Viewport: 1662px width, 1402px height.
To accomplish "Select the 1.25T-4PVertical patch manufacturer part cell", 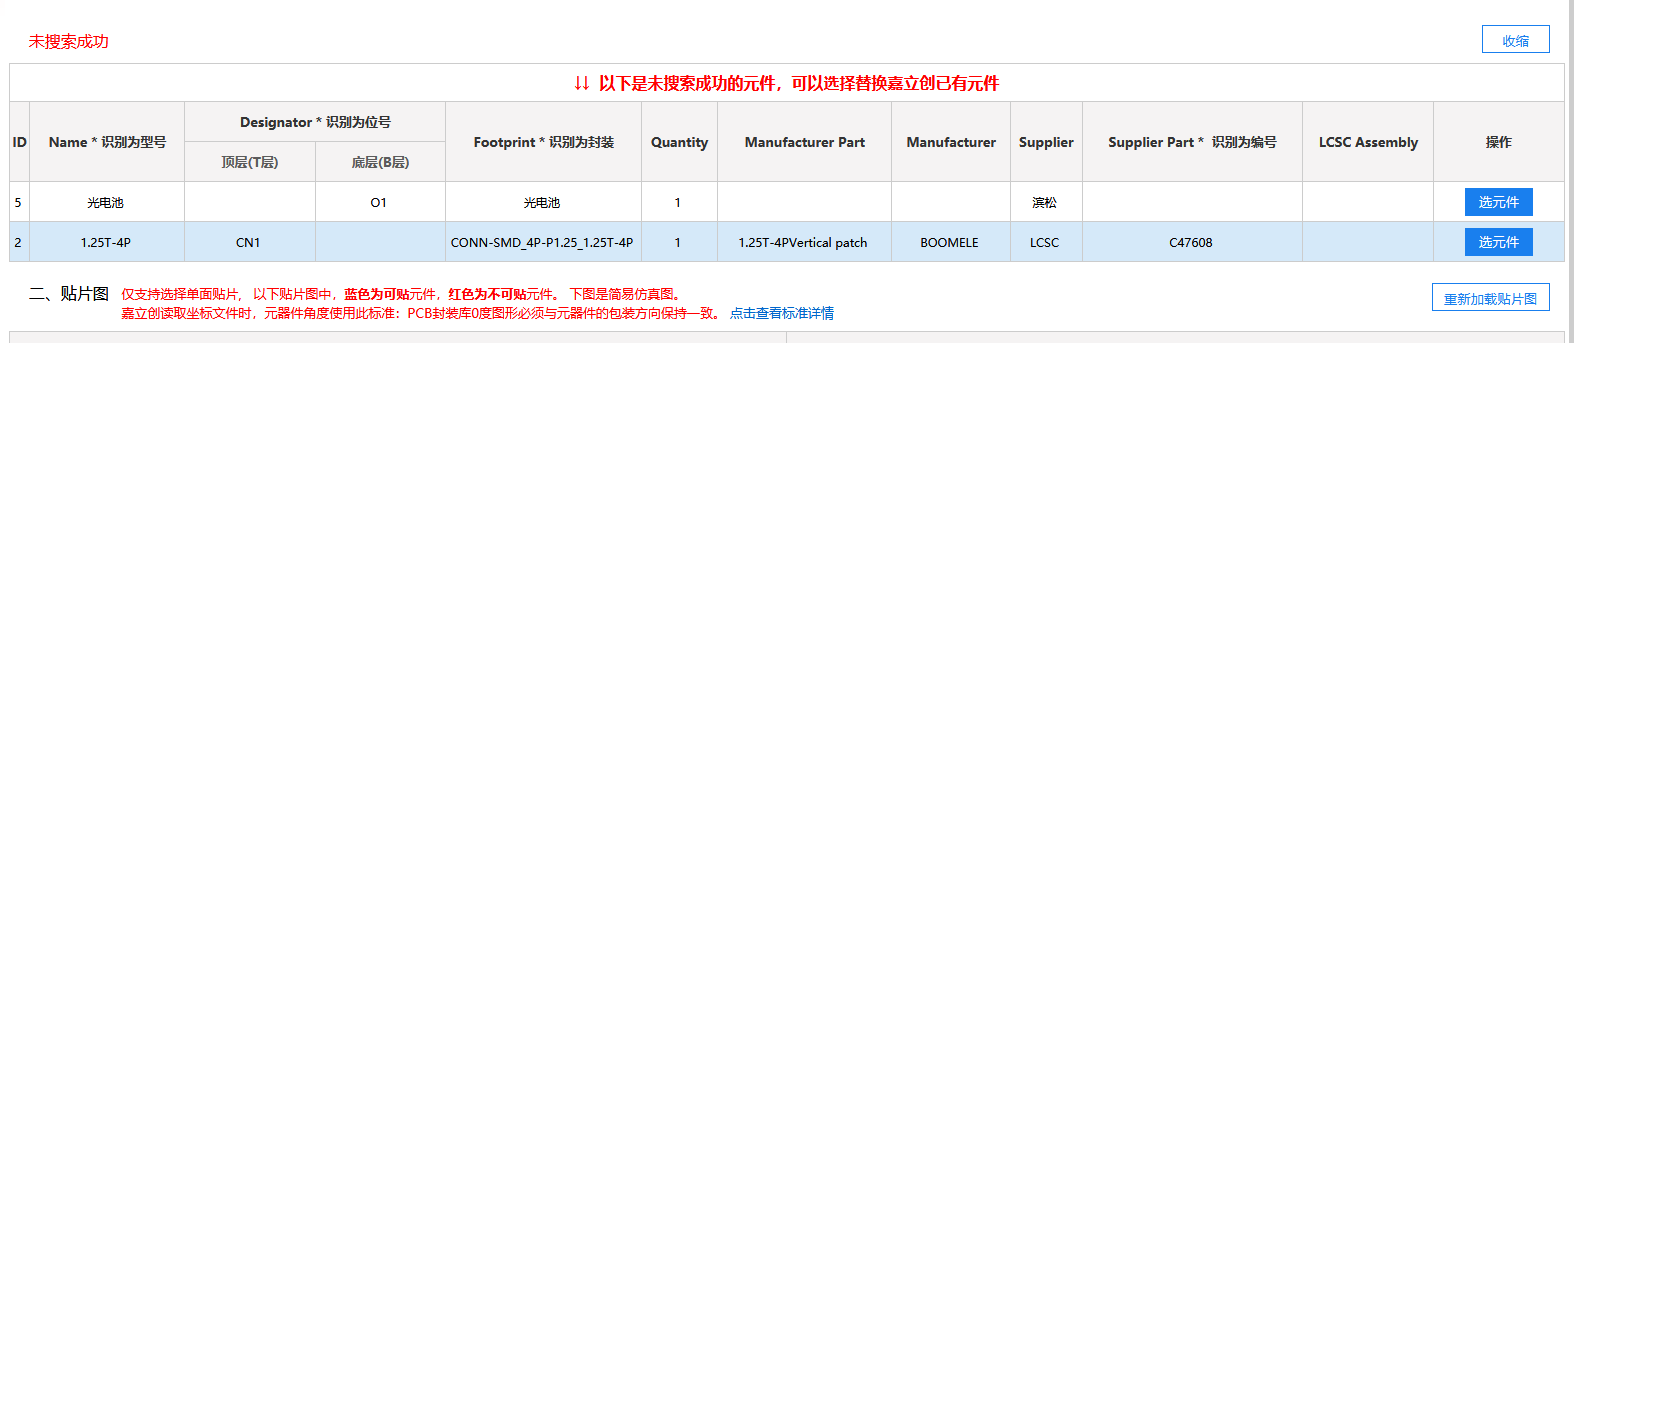I will [x=802, y=242].
